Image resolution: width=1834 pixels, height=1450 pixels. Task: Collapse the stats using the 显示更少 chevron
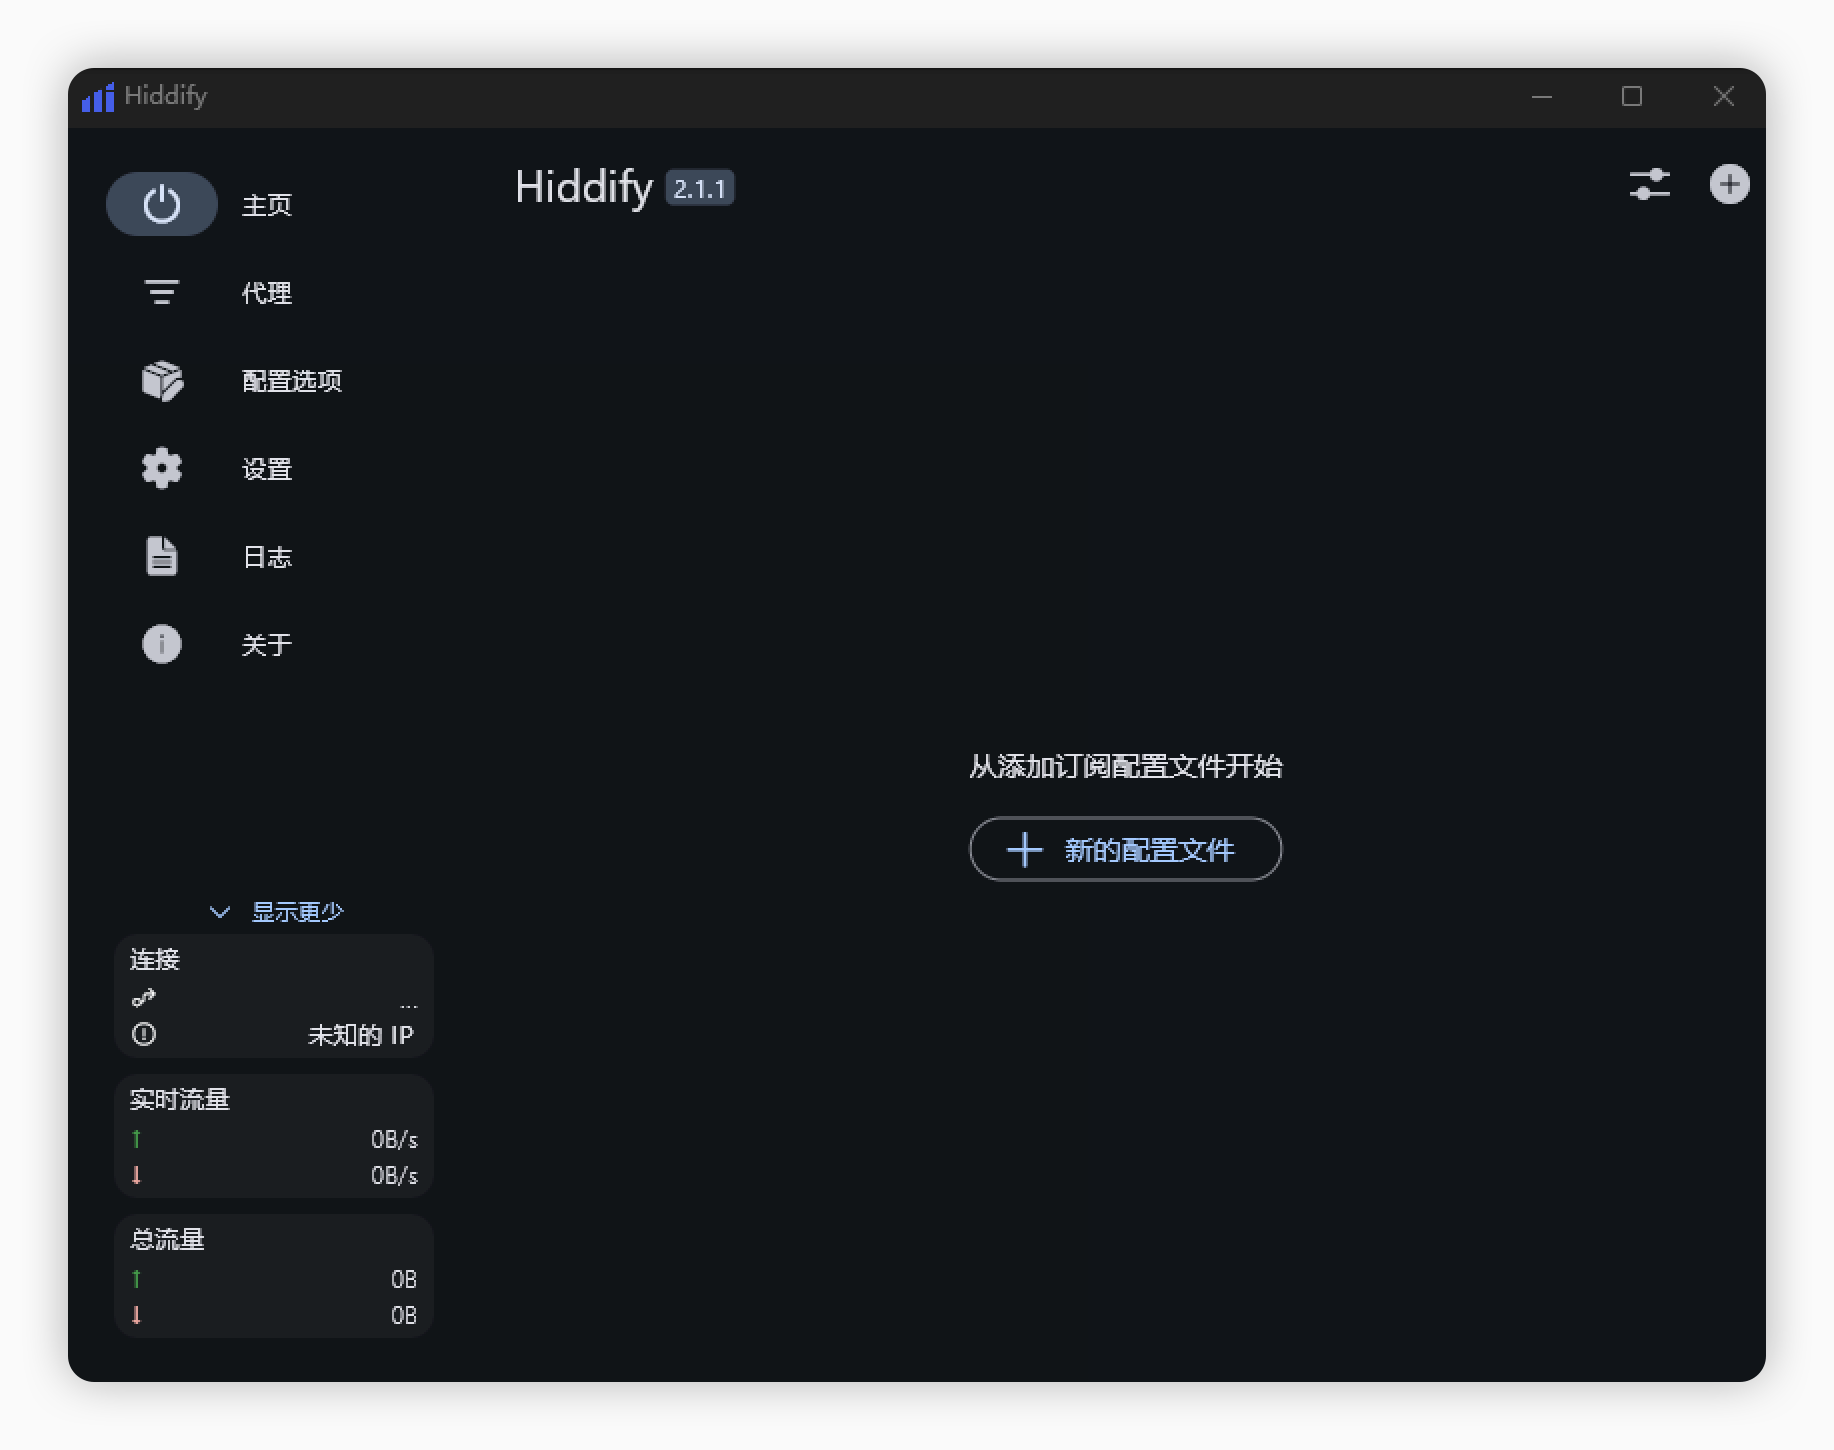click(x=220, y=912)
